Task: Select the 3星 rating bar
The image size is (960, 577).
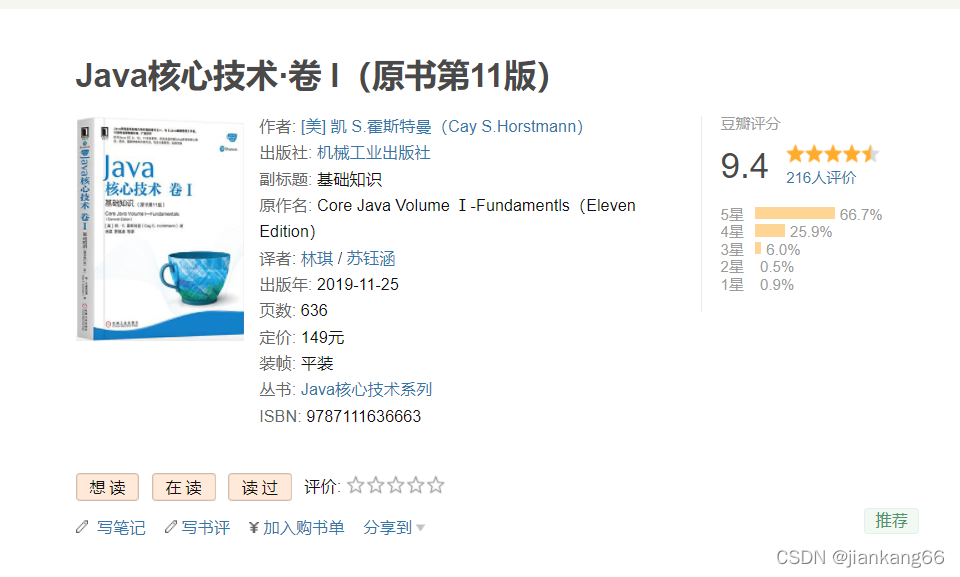Action: [758, 248]
